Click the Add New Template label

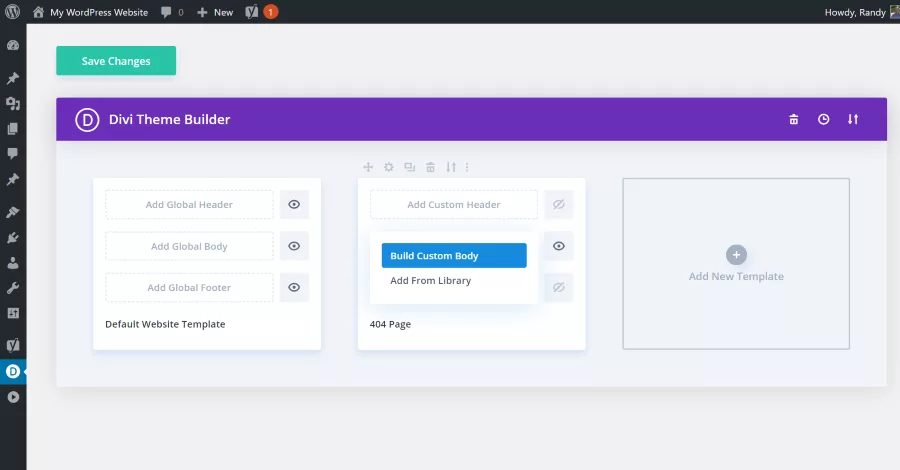point(736,277)
